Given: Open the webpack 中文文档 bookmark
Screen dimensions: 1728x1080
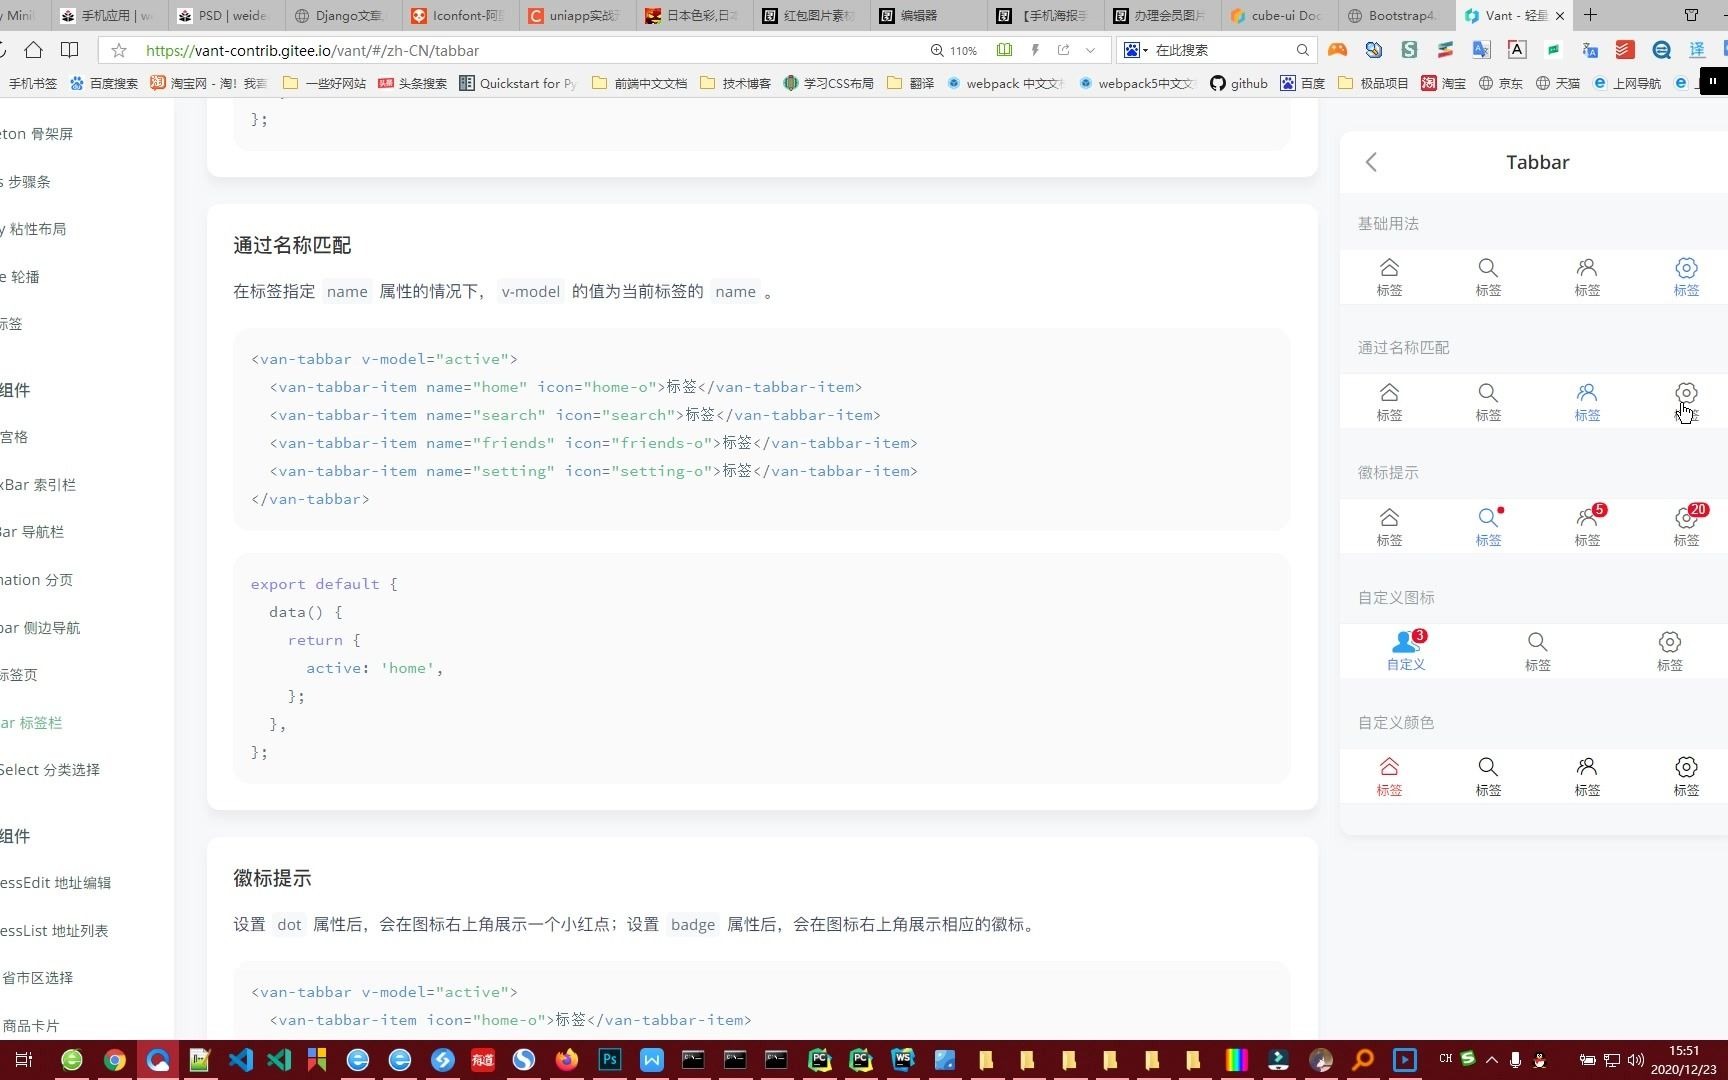Looking at the screenshot, I should [1005, 83].
